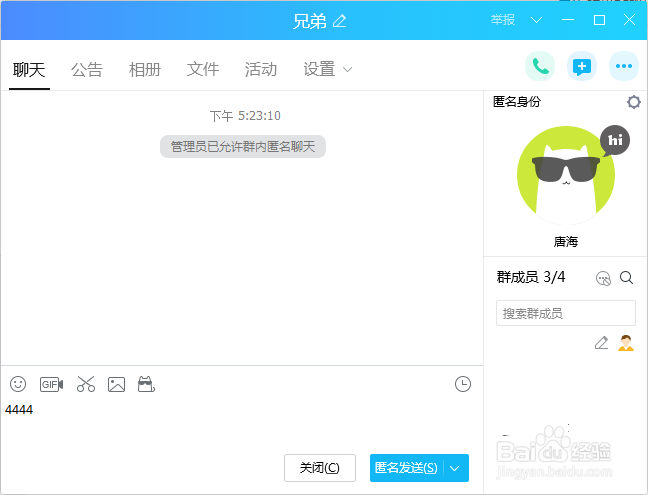The height and width of the screenshot is (495, 648).
Task: Click the 管理员已允许群内匿名聊天 system notice
Action: [243, 147]
